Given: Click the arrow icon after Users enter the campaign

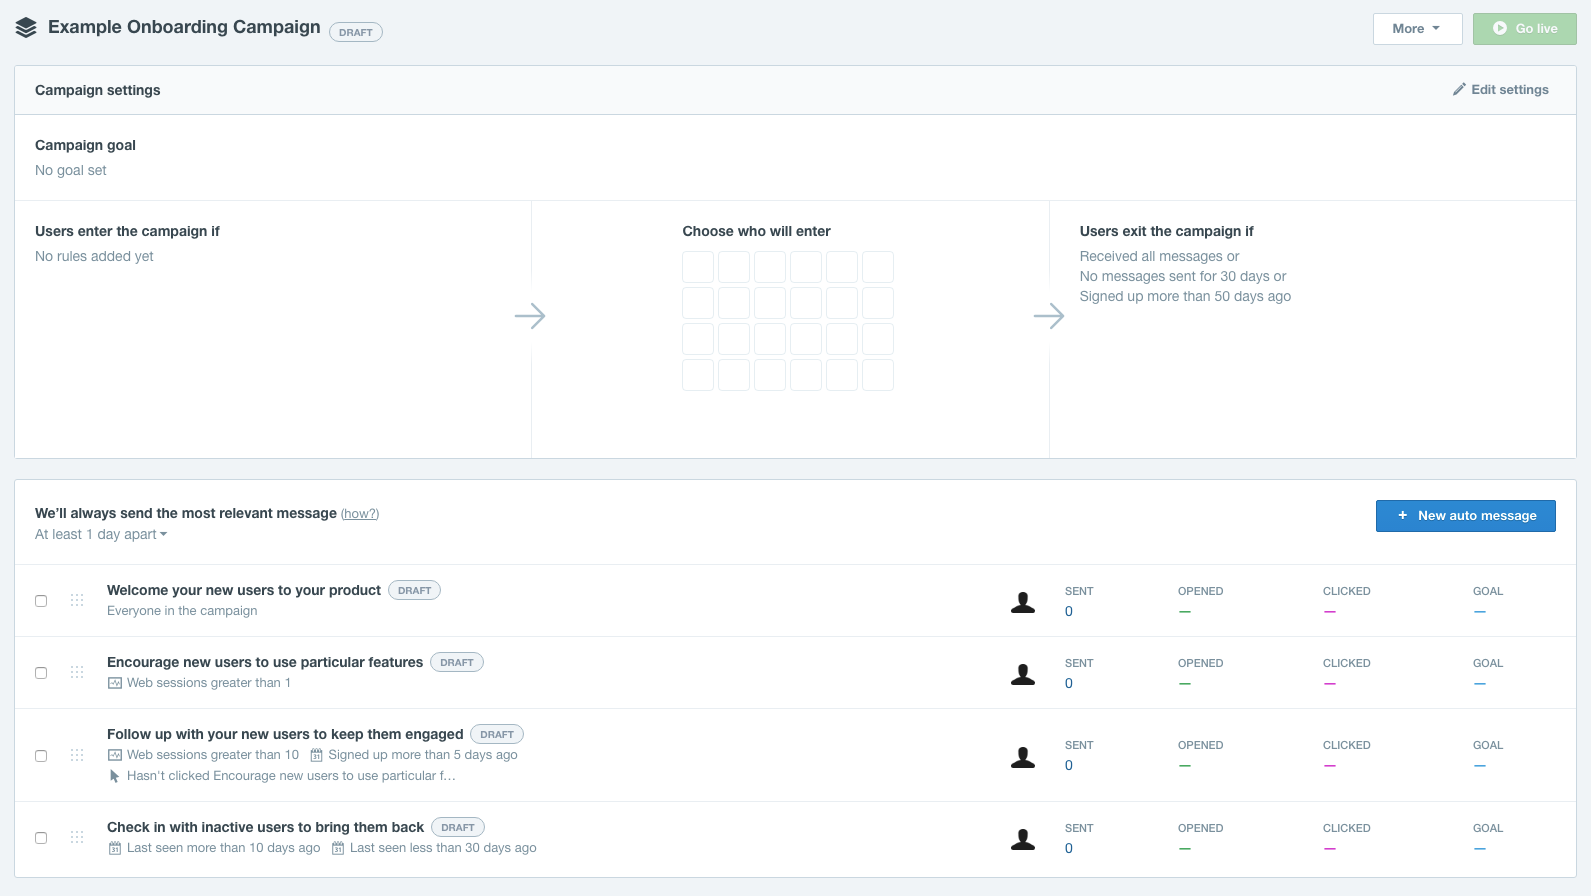Looking at the screenshot, I should [530, 316].
